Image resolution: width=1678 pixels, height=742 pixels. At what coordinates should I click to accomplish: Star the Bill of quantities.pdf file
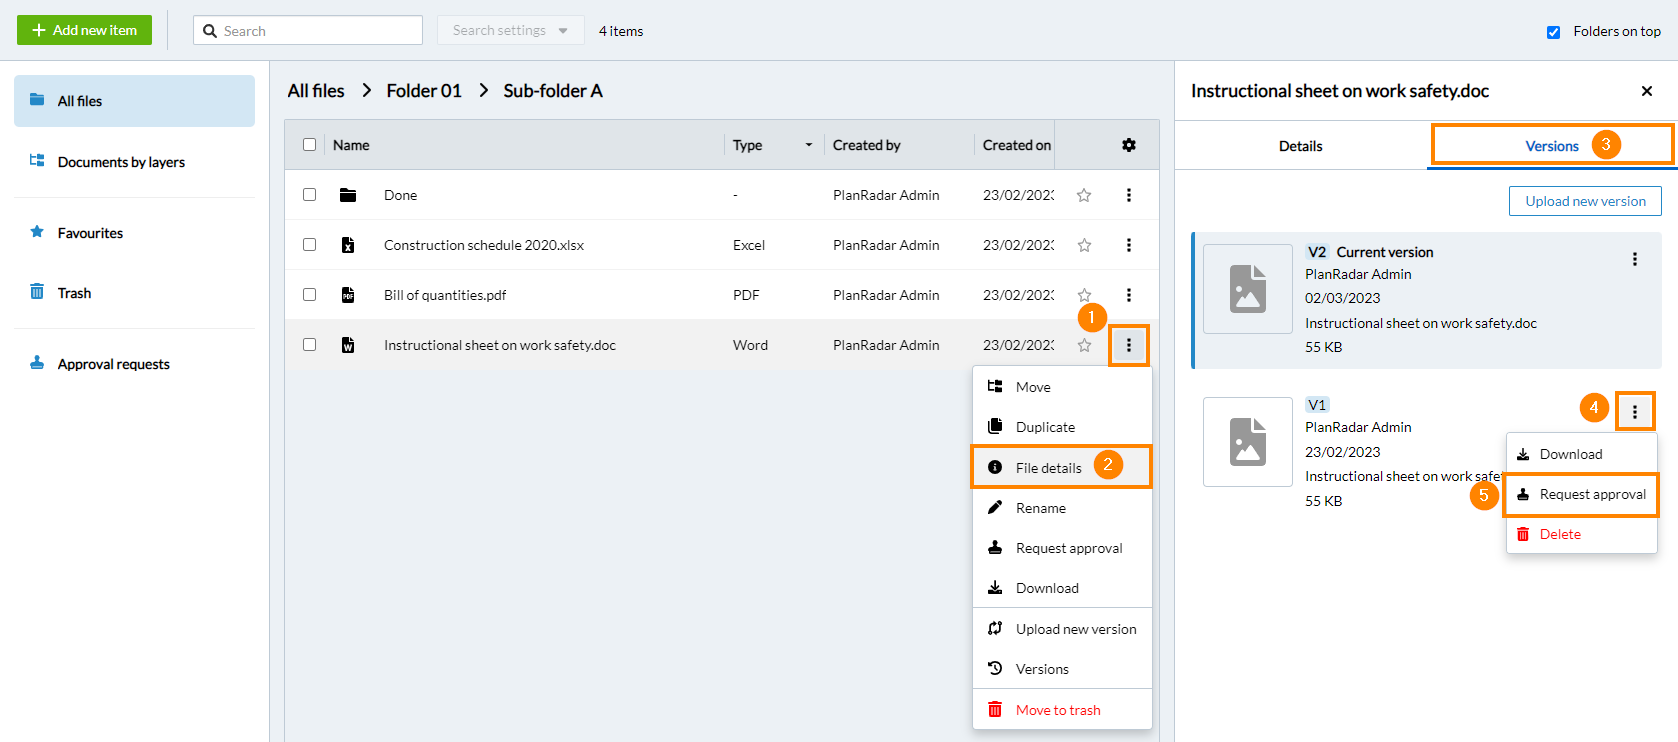pyautogui.click(x=1084, y=295)
